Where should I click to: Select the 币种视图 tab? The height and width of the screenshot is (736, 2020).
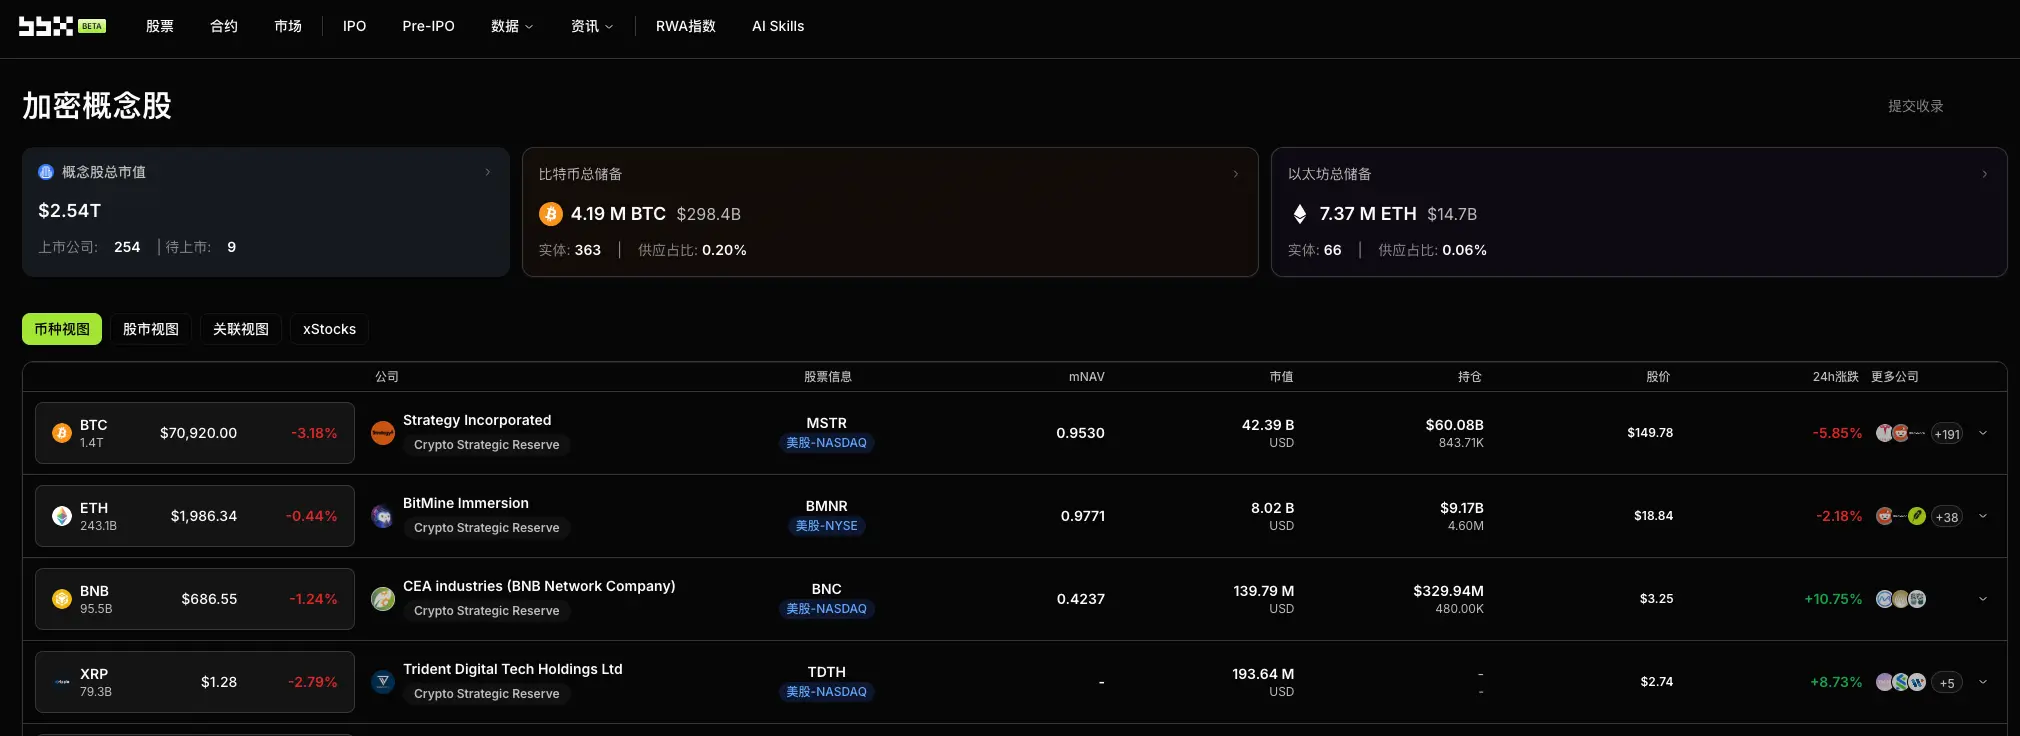(x=62, y=329)
